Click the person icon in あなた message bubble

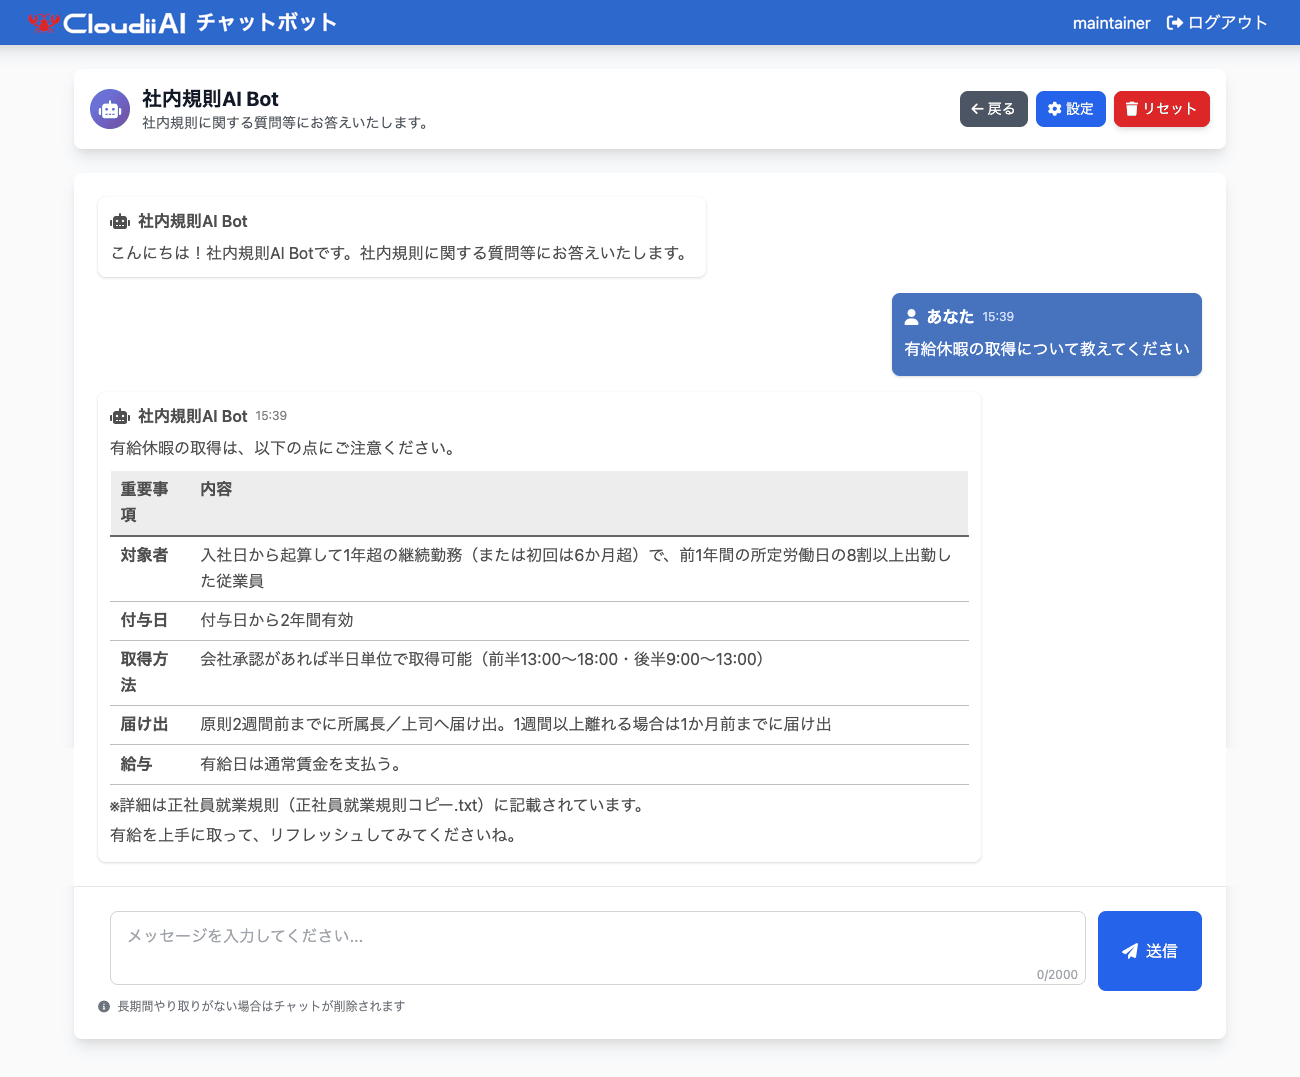tap(911, 316)
